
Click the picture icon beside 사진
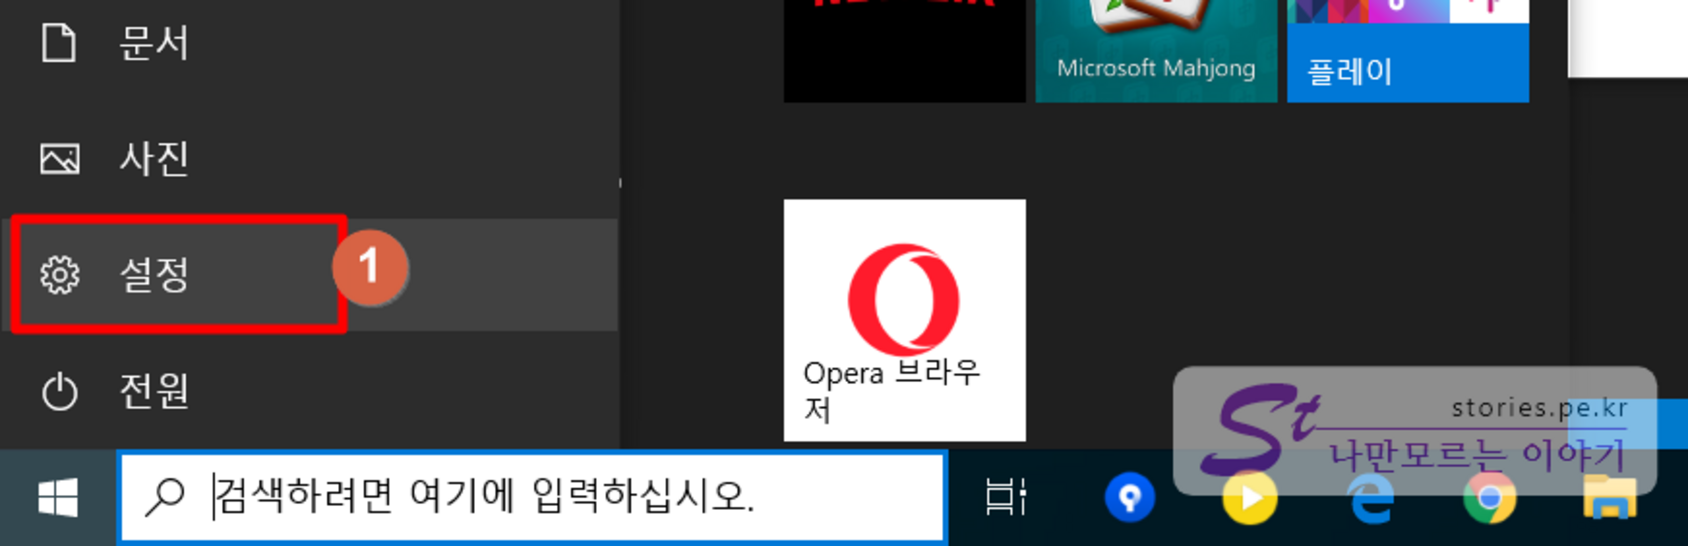[x=60, y=159]
